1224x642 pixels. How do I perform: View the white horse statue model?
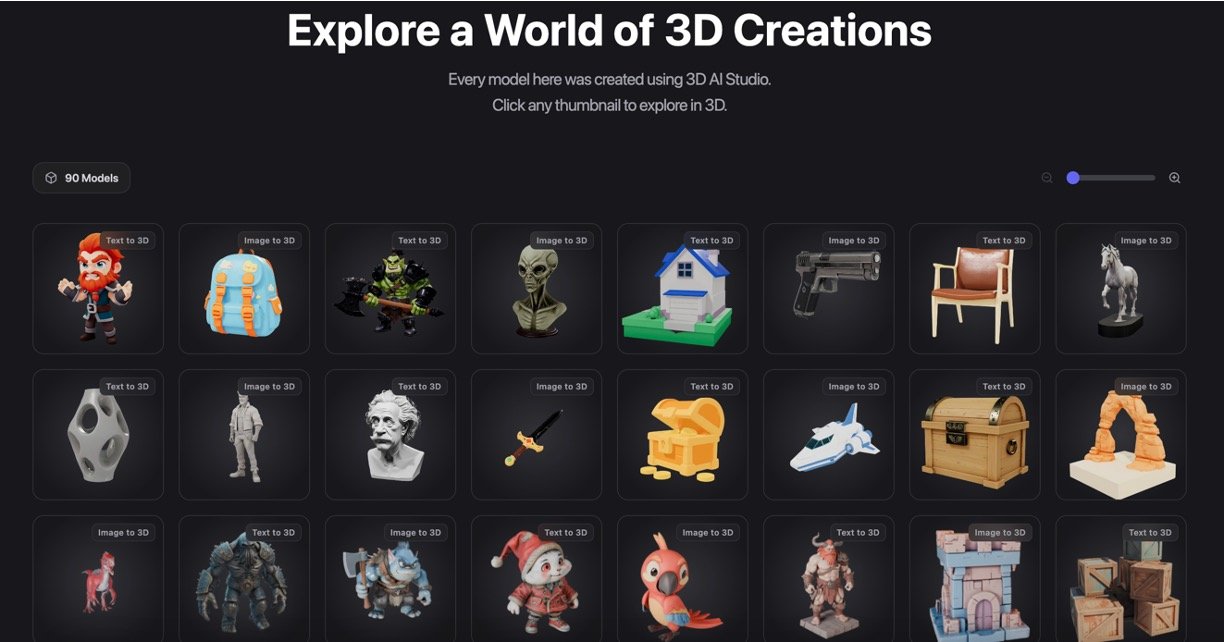tap(1120, 289)
